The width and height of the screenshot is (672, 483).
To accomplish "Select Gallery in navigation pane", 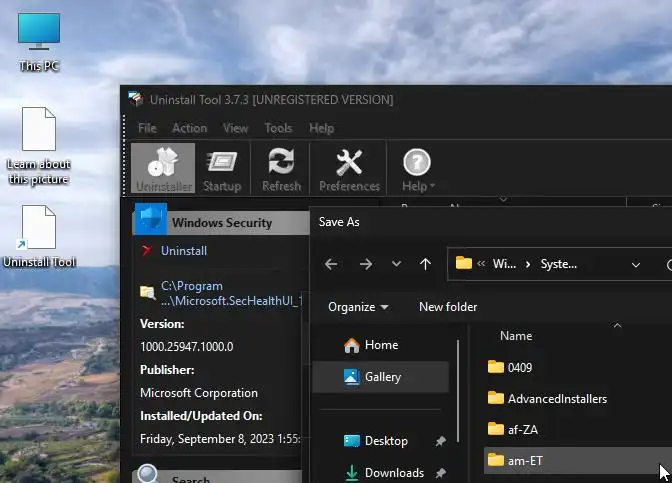I will tap(380, 377).
